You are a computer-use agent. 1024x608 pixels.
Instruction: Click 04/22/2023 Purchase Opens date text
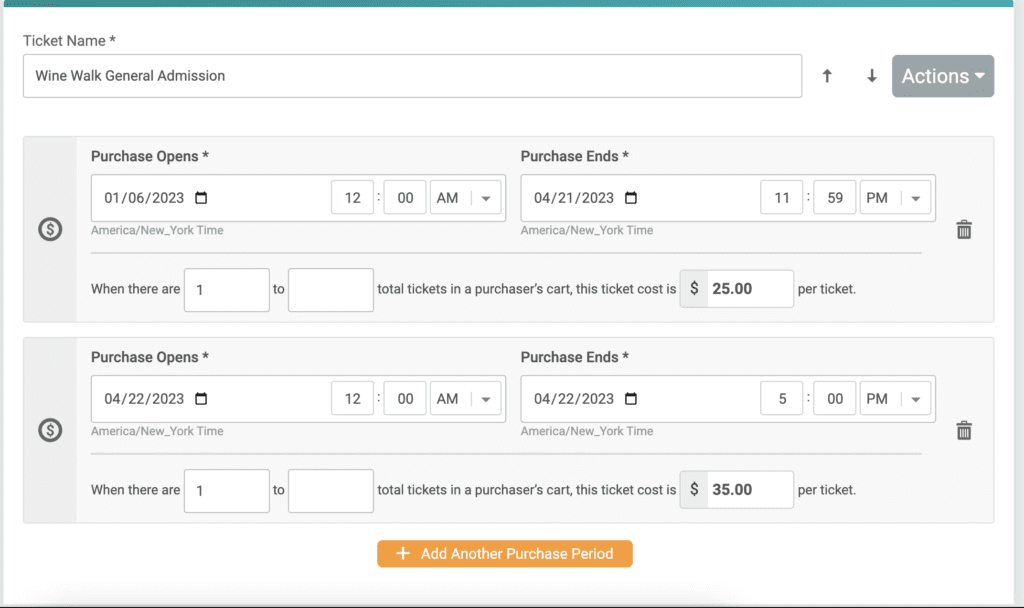[x=144, y=398]
